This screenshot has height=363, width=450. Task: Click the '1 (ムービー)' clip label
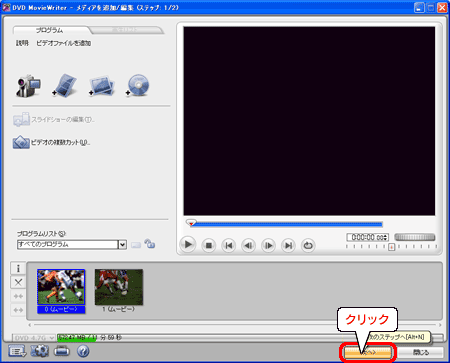tap(118, 309)
